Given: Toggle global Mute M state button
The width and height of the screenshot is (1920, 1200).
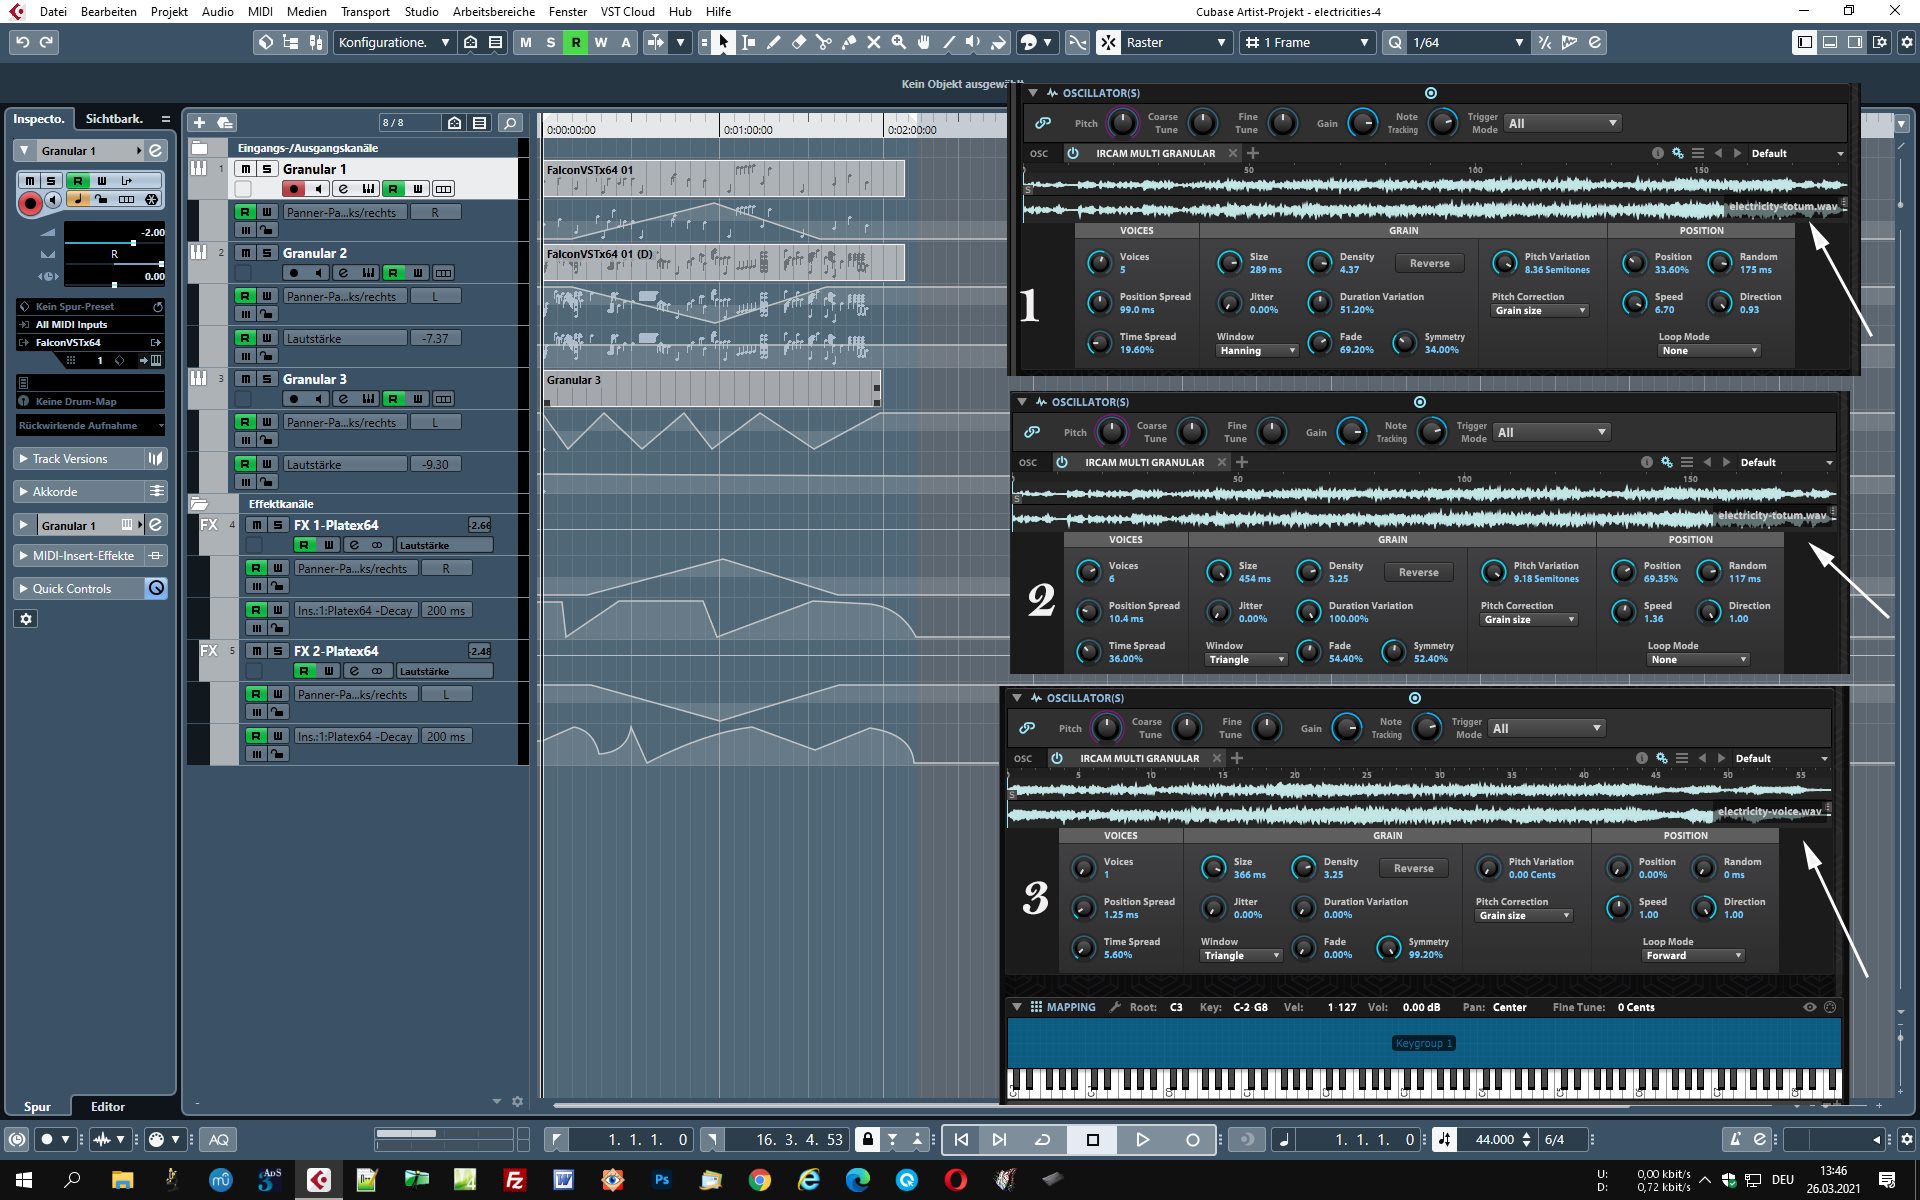Looking at the screenshot, I should tap(526, 42).
